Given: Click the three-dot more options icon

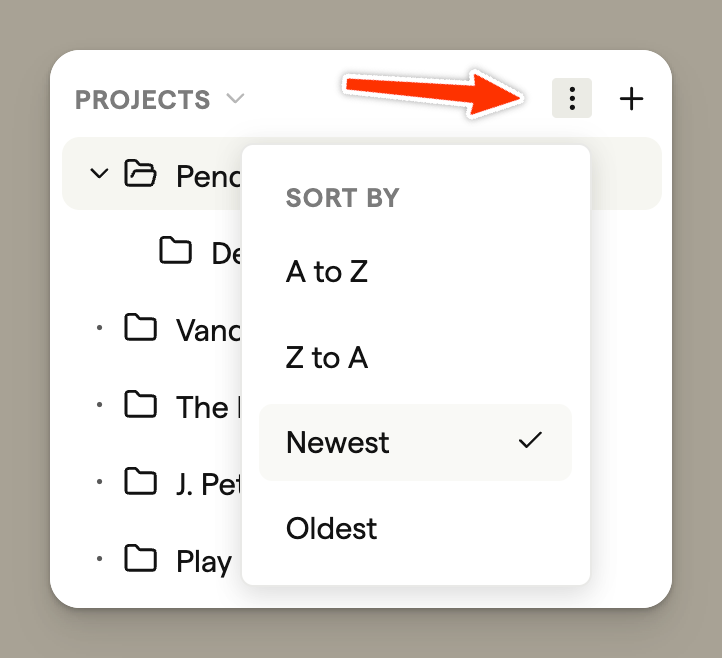Looking at the screenshot, I should pyautogui.click(x=571, y=99).
